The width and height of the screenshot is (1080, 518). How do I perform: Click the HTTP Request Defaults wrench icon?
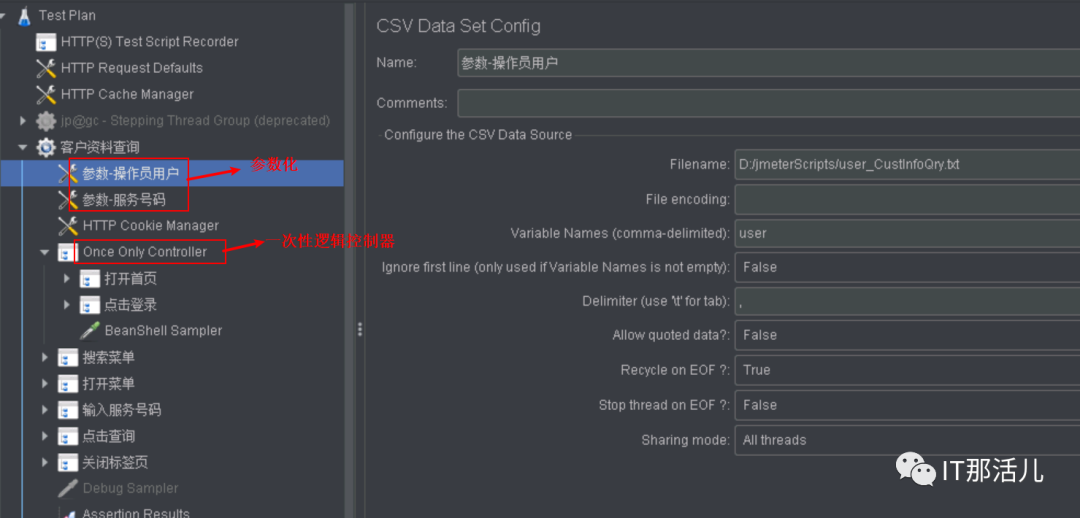pyautogui.click(x=46, y=68)
